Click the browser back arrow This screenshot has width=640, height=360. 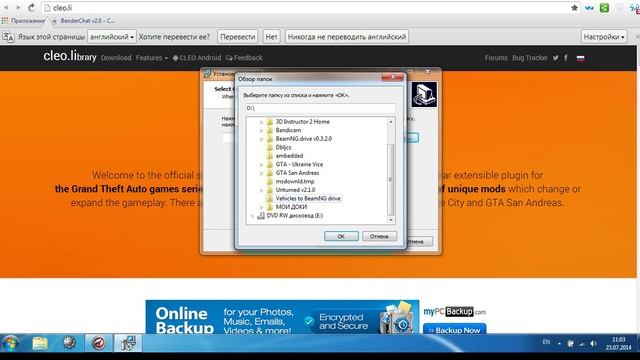click(x=6, y=7)
